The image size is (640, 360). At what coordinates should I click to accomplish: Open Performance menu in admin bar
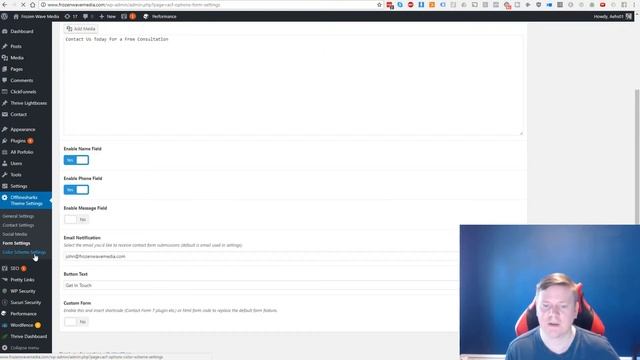160,17
